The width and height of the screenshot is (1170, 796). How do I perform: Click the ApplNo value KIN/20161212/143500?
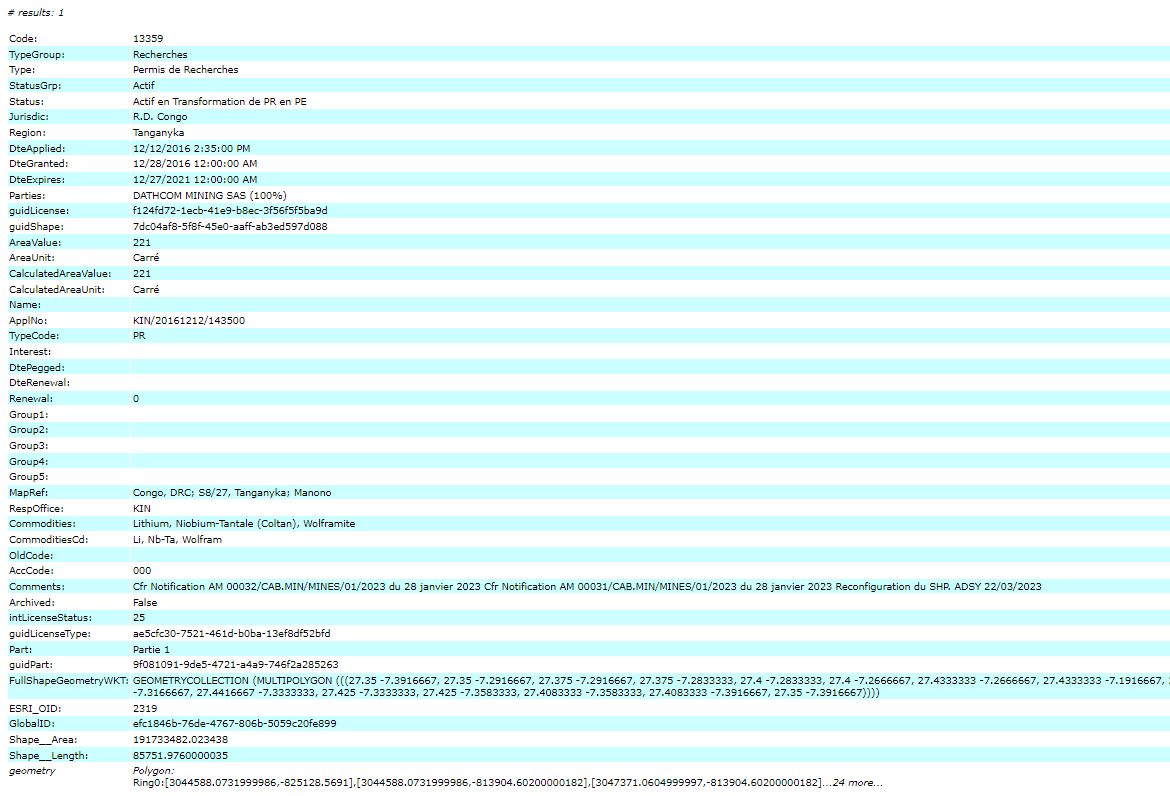189,321
